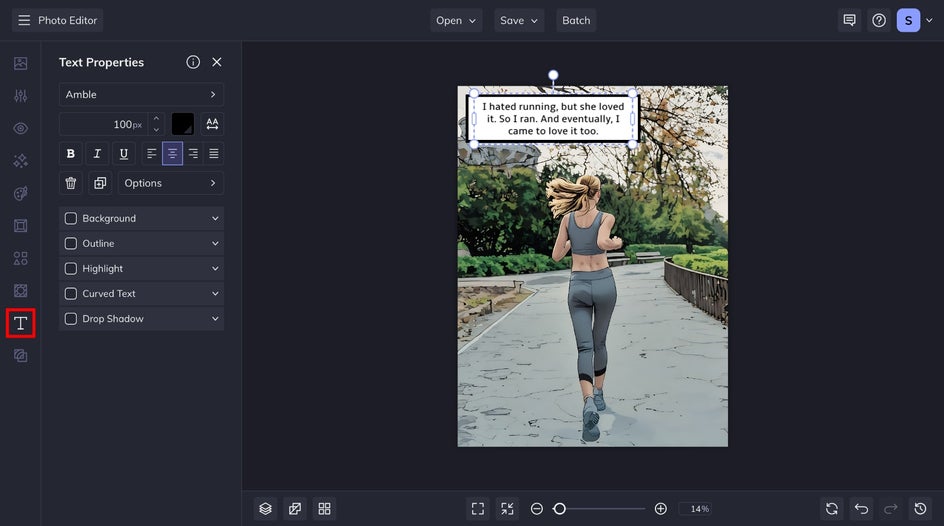Fit image to screen icon

pos(478,509)
